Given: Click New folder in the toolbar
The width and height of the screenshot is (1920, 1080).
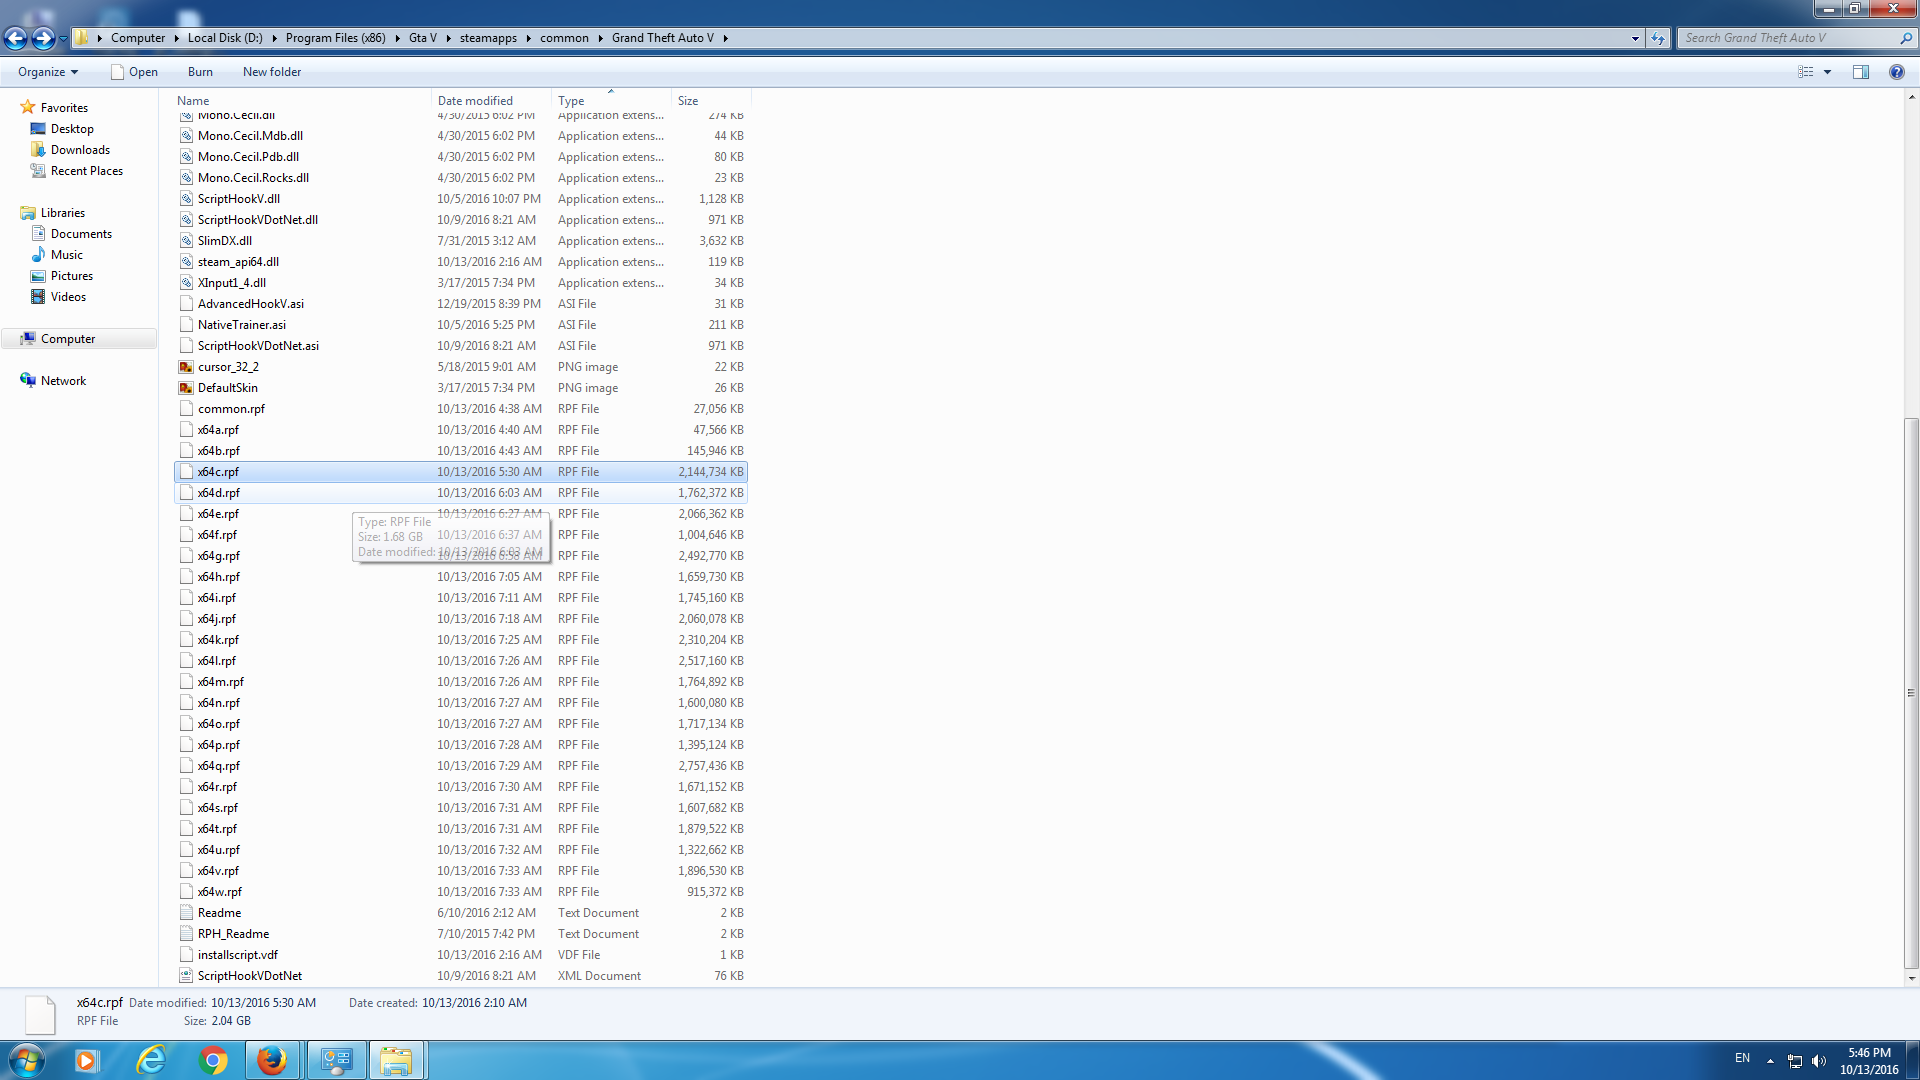Looking at the screenshot, I should [271, 72].
